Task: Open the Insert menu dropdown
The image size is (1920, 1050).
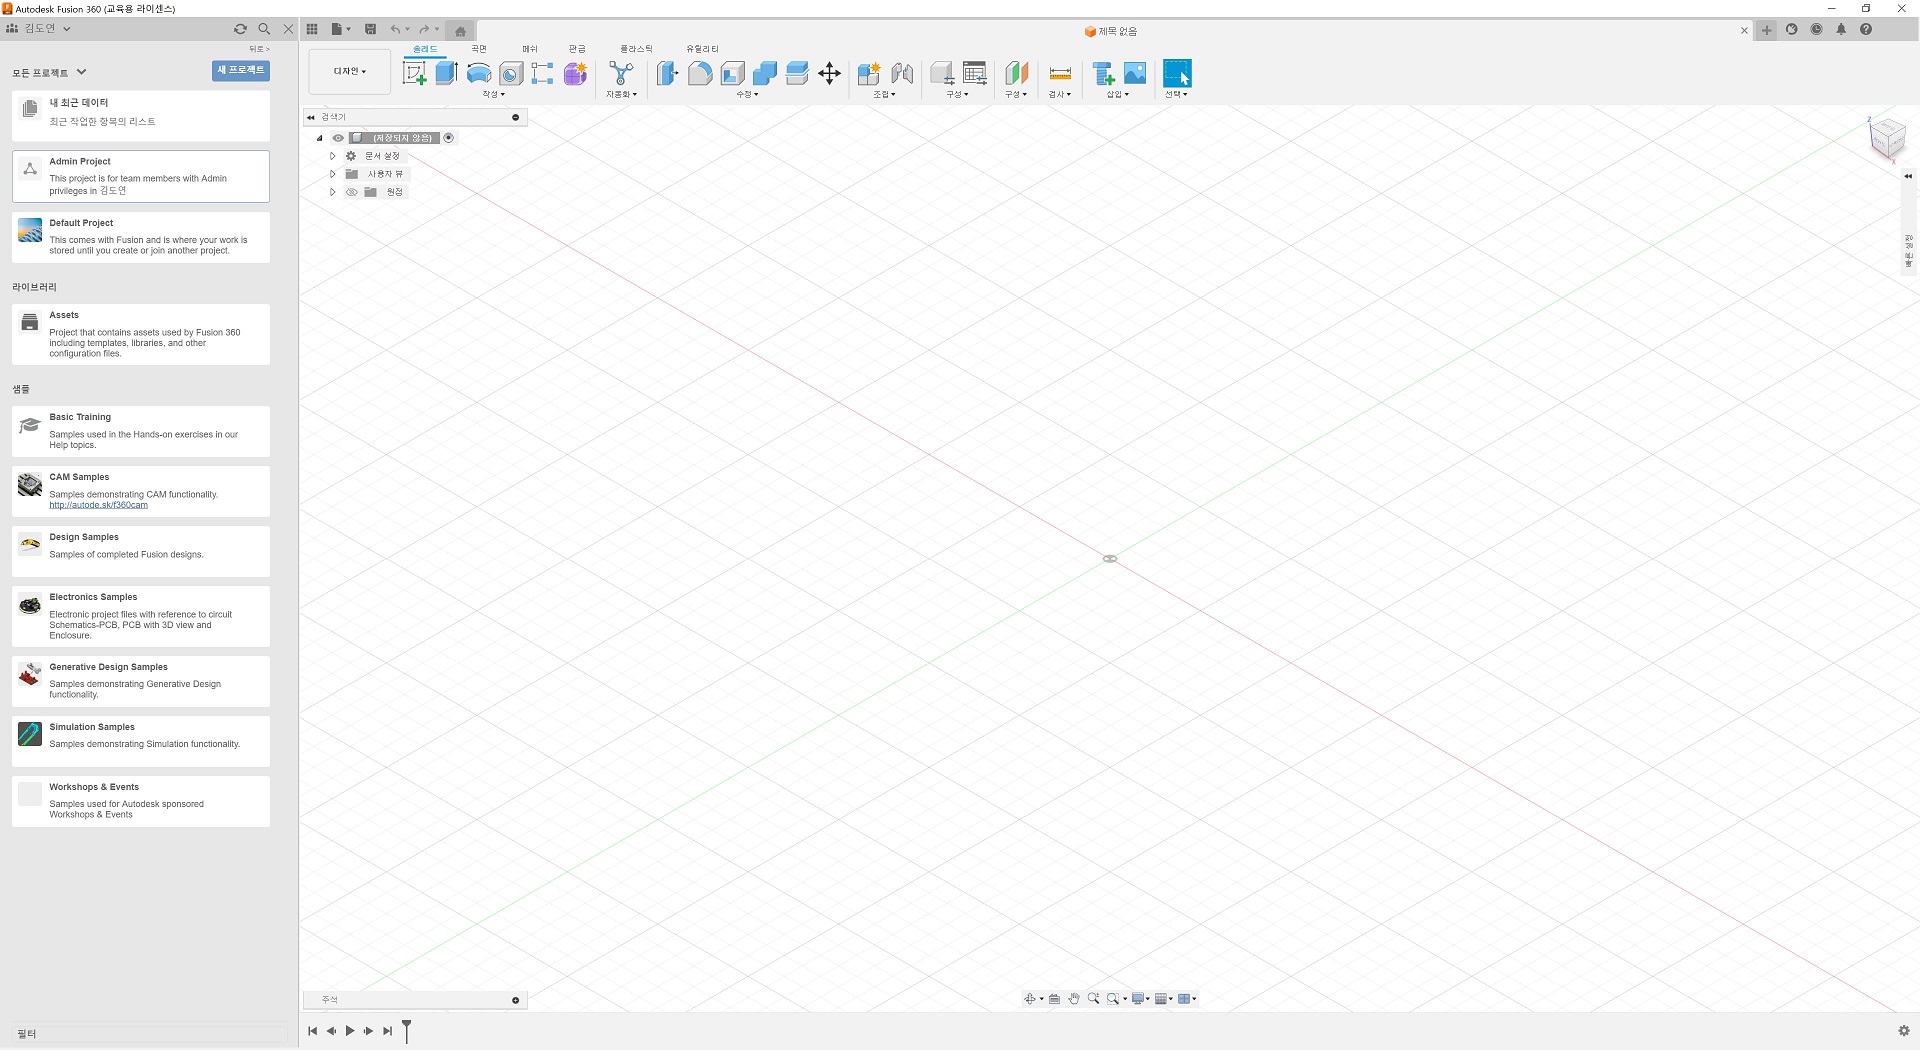Action: 1117,94
